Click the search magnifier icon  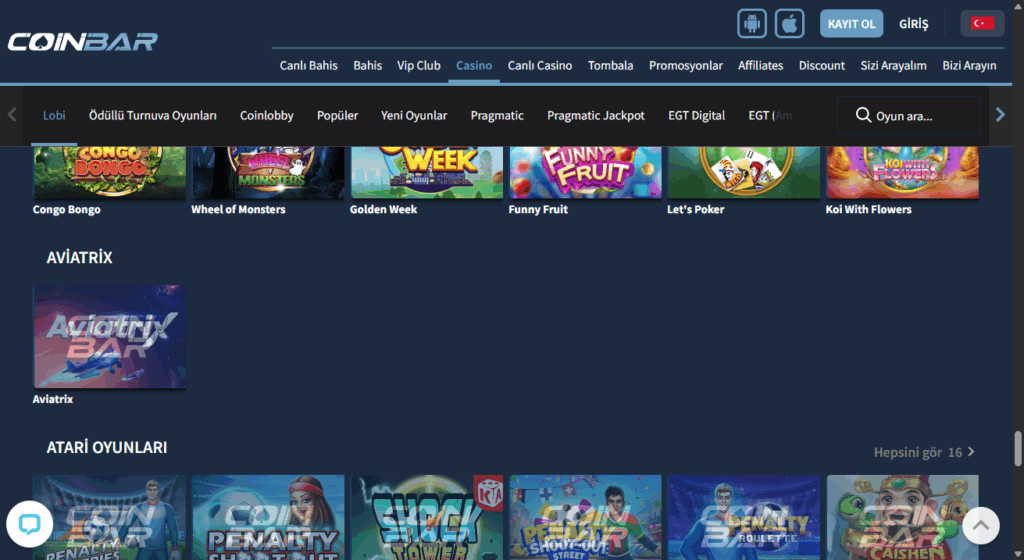click(x=863, y=116)
